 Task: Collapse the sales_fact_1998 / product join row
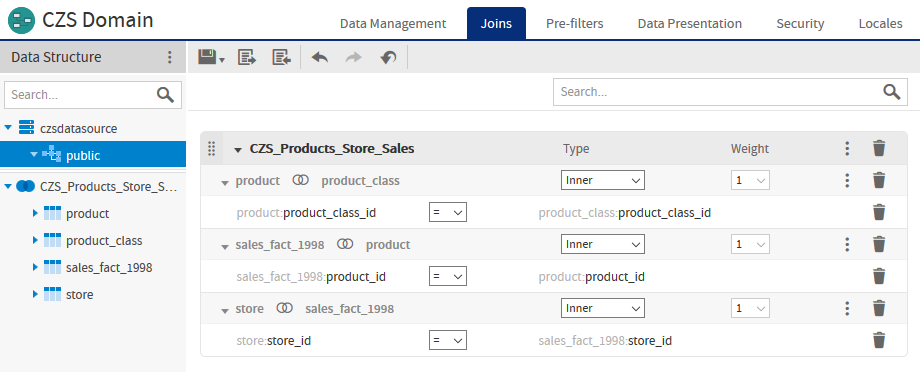(225, 246)
